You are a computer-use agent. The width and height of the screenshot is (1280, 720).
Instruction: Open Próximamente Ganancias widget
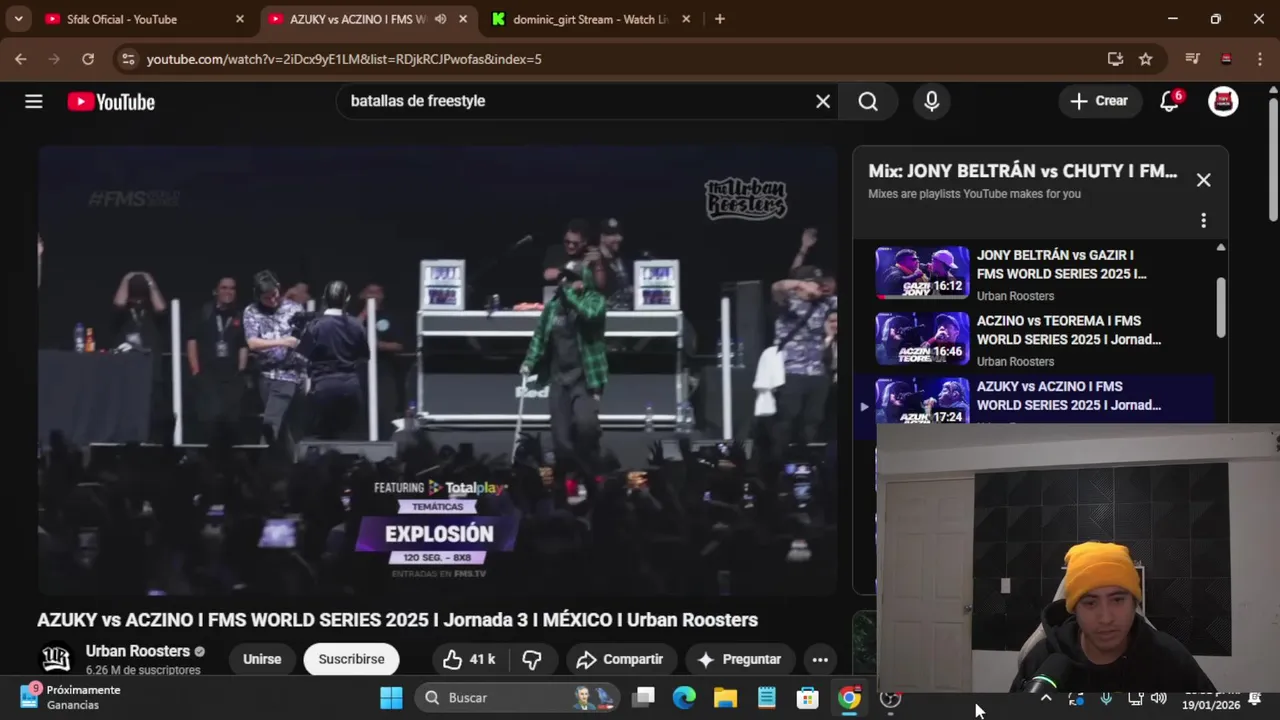click(70, 697)
